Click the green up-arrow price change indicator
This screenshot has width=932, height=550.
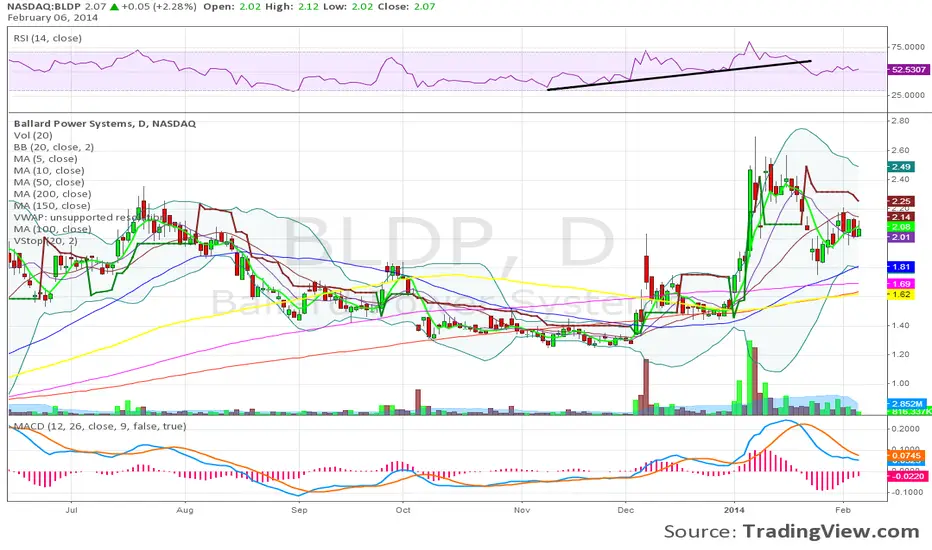click(114, 7)
